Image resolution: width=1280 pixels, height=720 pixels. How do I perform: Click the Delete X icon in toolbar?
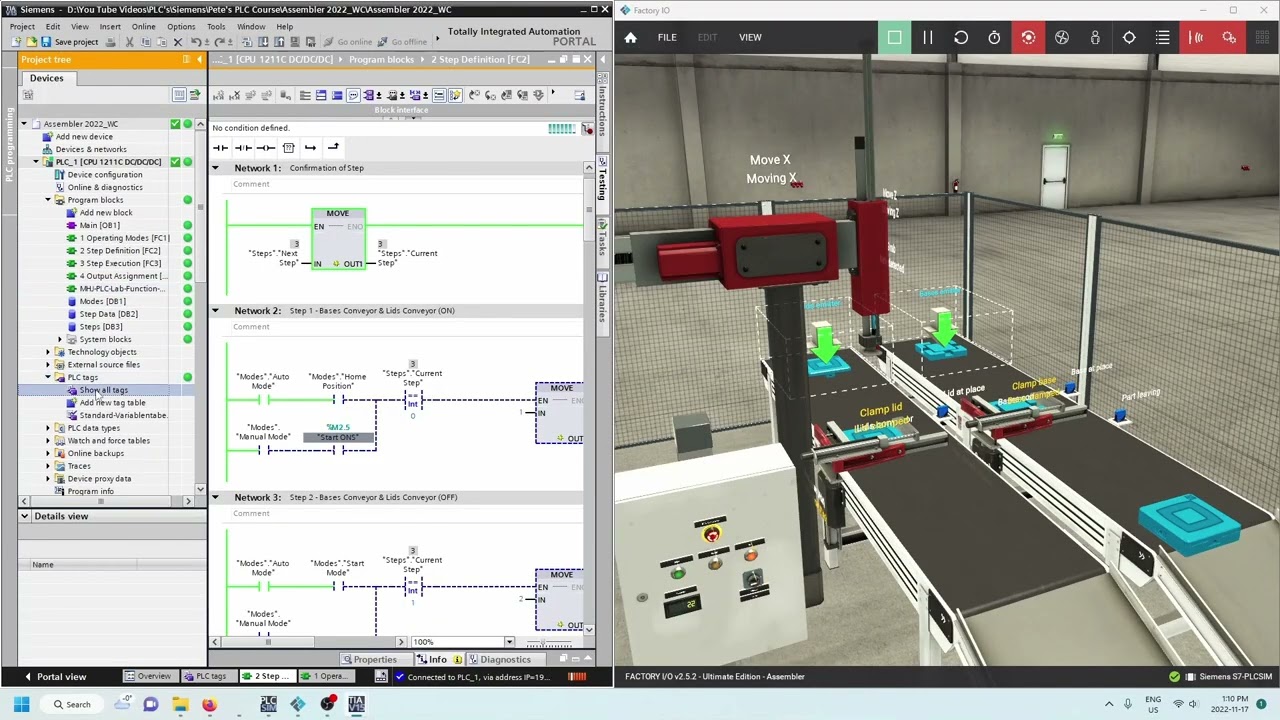pos(178,42)
